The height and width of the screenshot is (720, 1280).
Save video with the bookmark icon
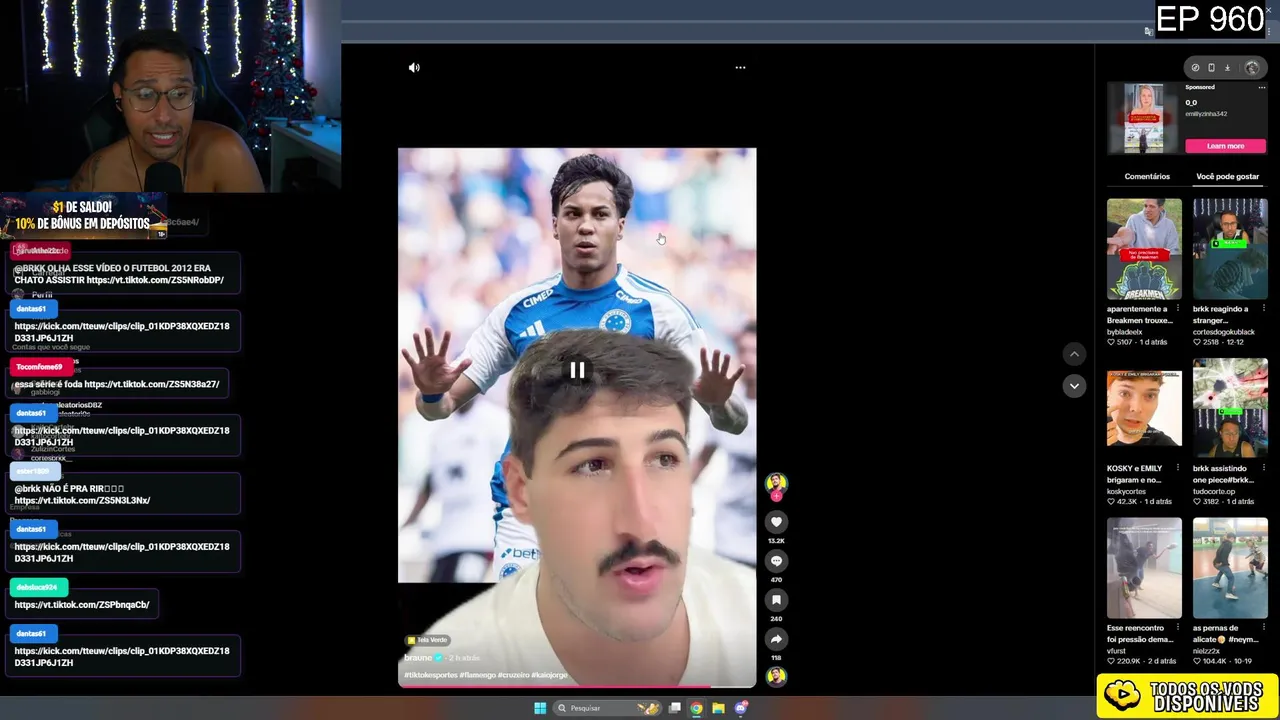tap(776, 600)
